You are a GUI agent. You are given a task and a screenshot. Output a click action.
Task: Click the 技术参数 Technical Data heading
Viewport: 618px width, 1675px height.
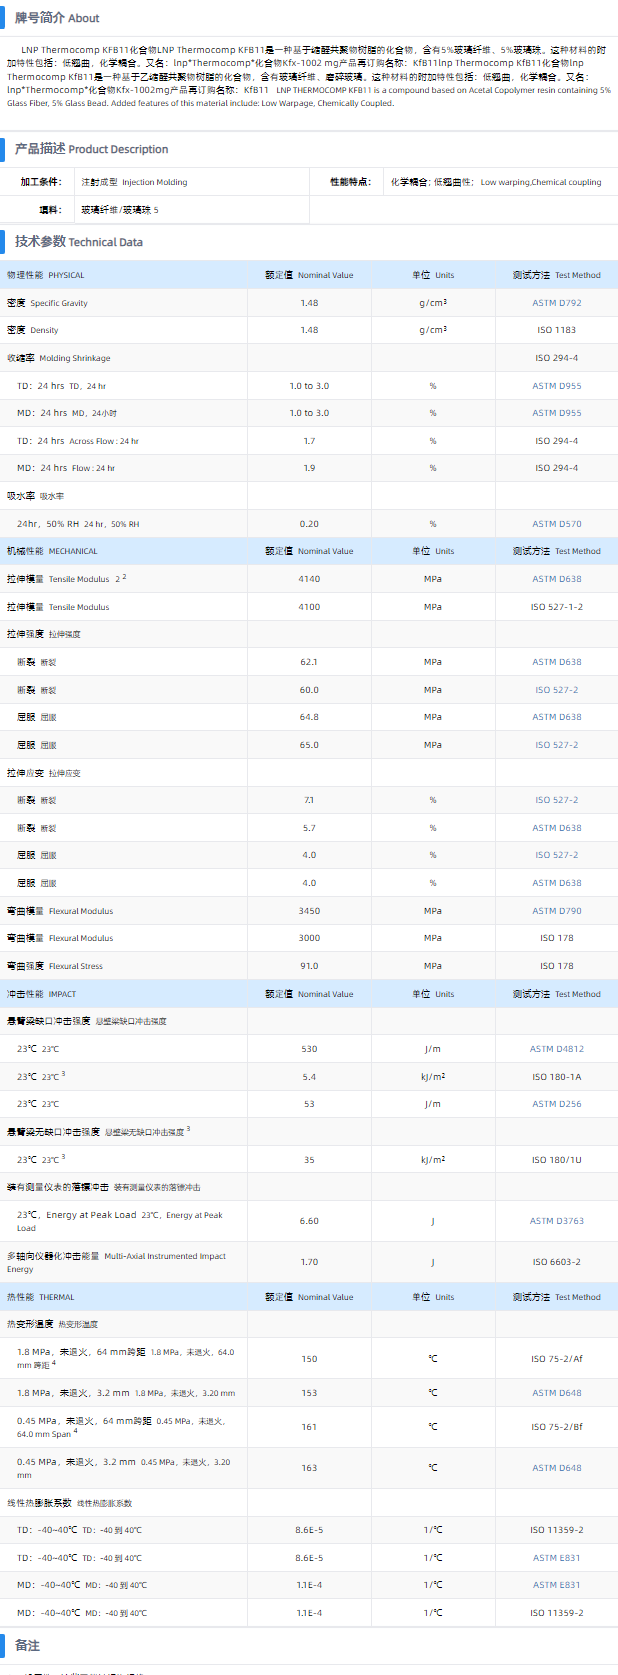[78, 242]
